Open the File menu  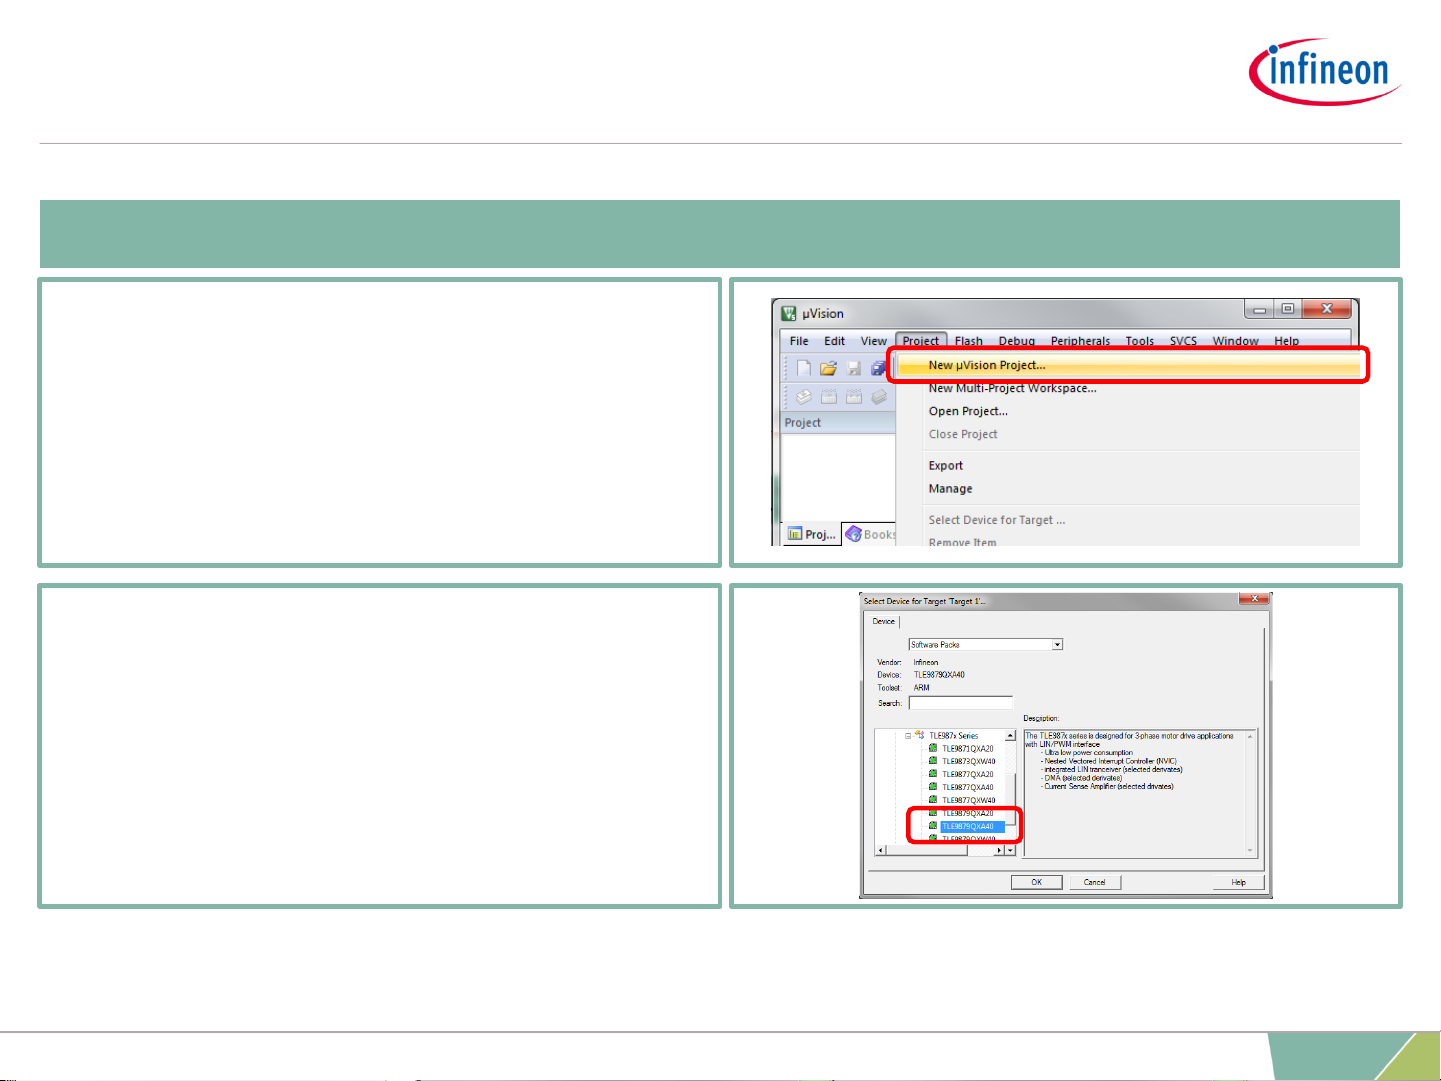(799, 341)
